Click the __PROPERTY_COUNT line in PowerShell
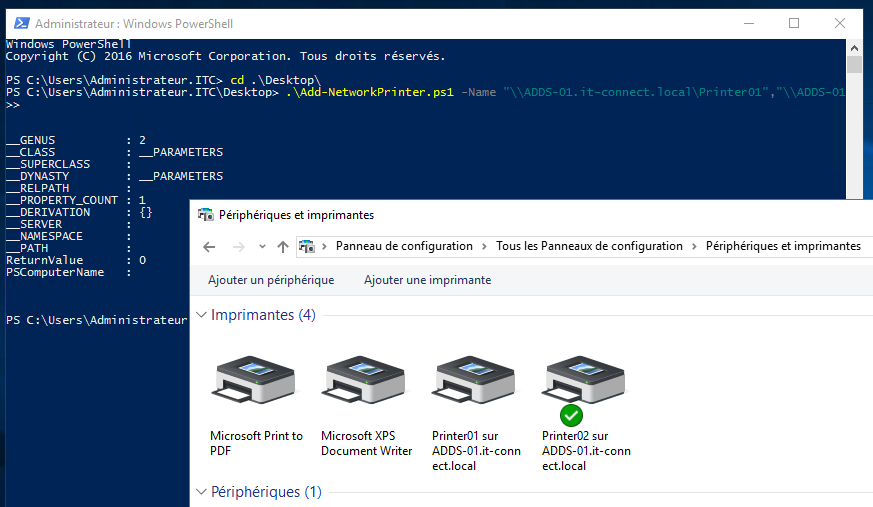The height and width of the screenshot is (507, 873). pos(76,200)
